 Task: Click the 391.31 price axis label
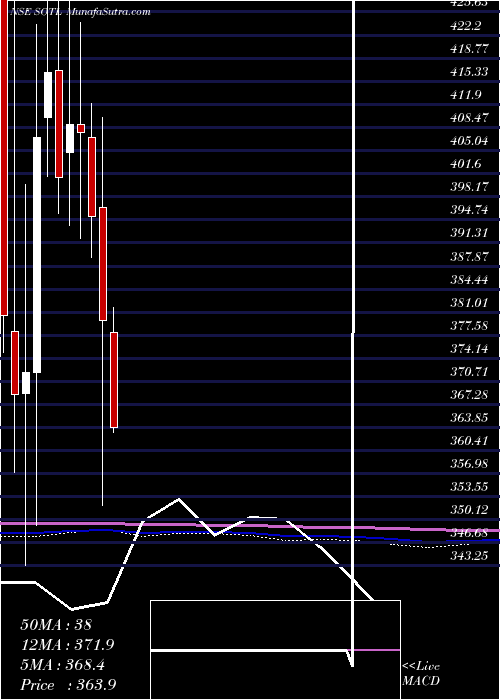click(469, 234)
